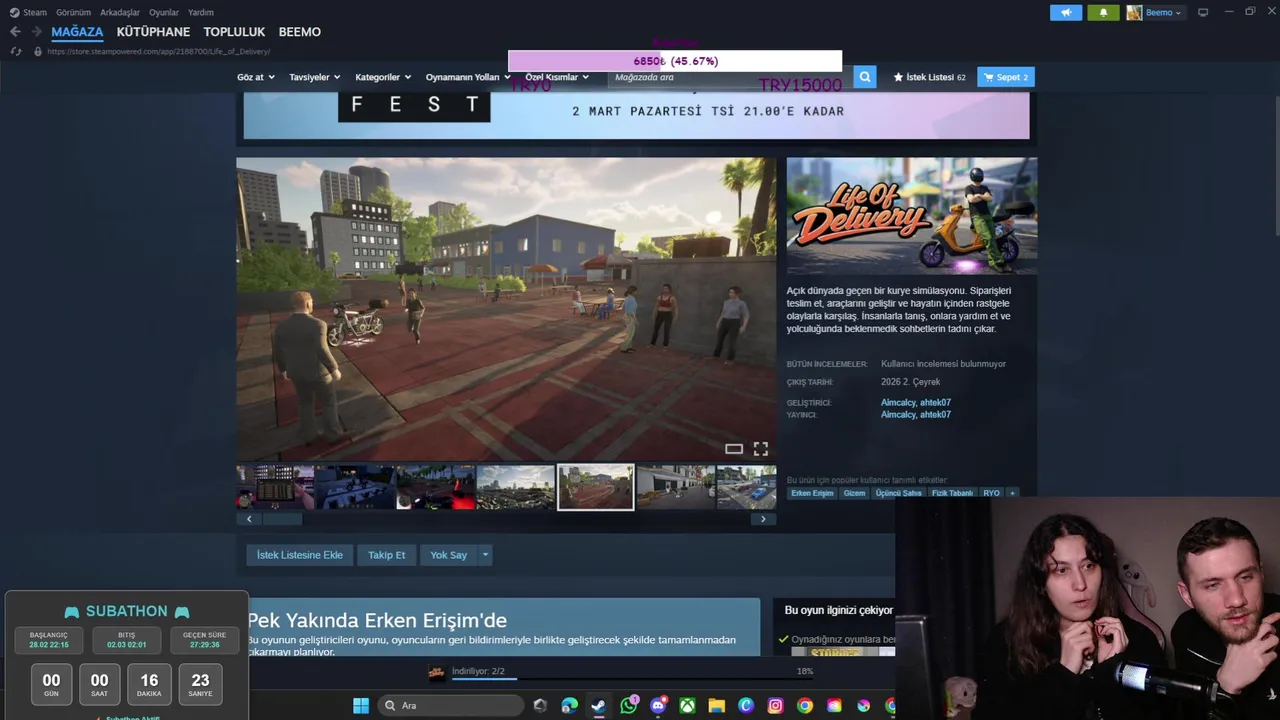Open Discord from the taskbar
The width and height of the screenshot is (1280, 720).
[x=658, y=706]
